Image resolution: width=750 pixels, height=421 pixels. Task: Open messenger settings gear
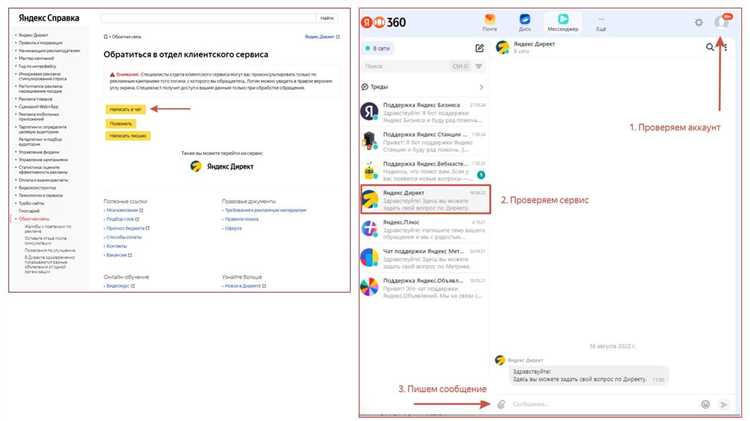[x=699, y=22]
